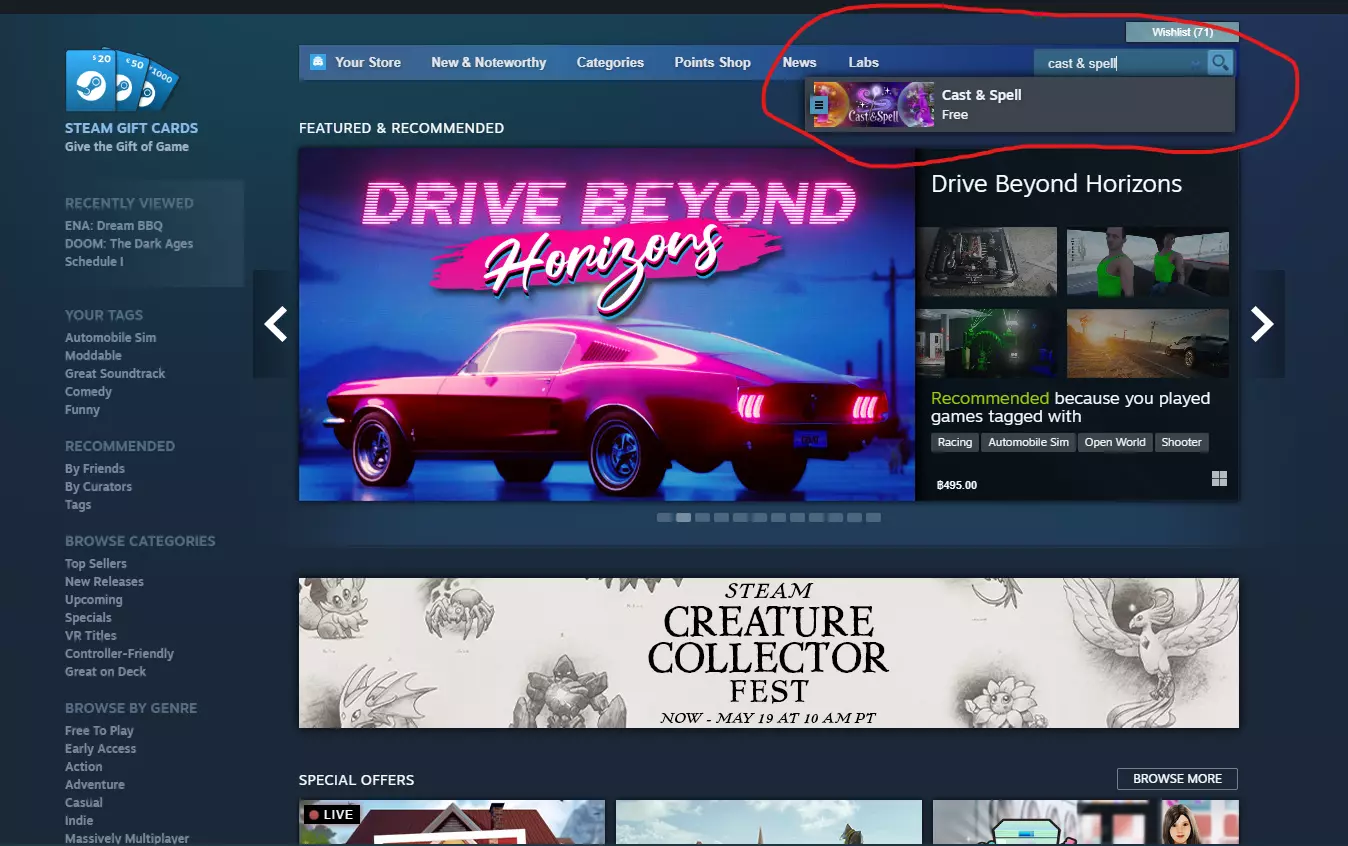Viewport: 1348px width, 846px height.
Task: Click the highlighted active carousel page dot
Action: pyautogui.click(x=683, y=518)
